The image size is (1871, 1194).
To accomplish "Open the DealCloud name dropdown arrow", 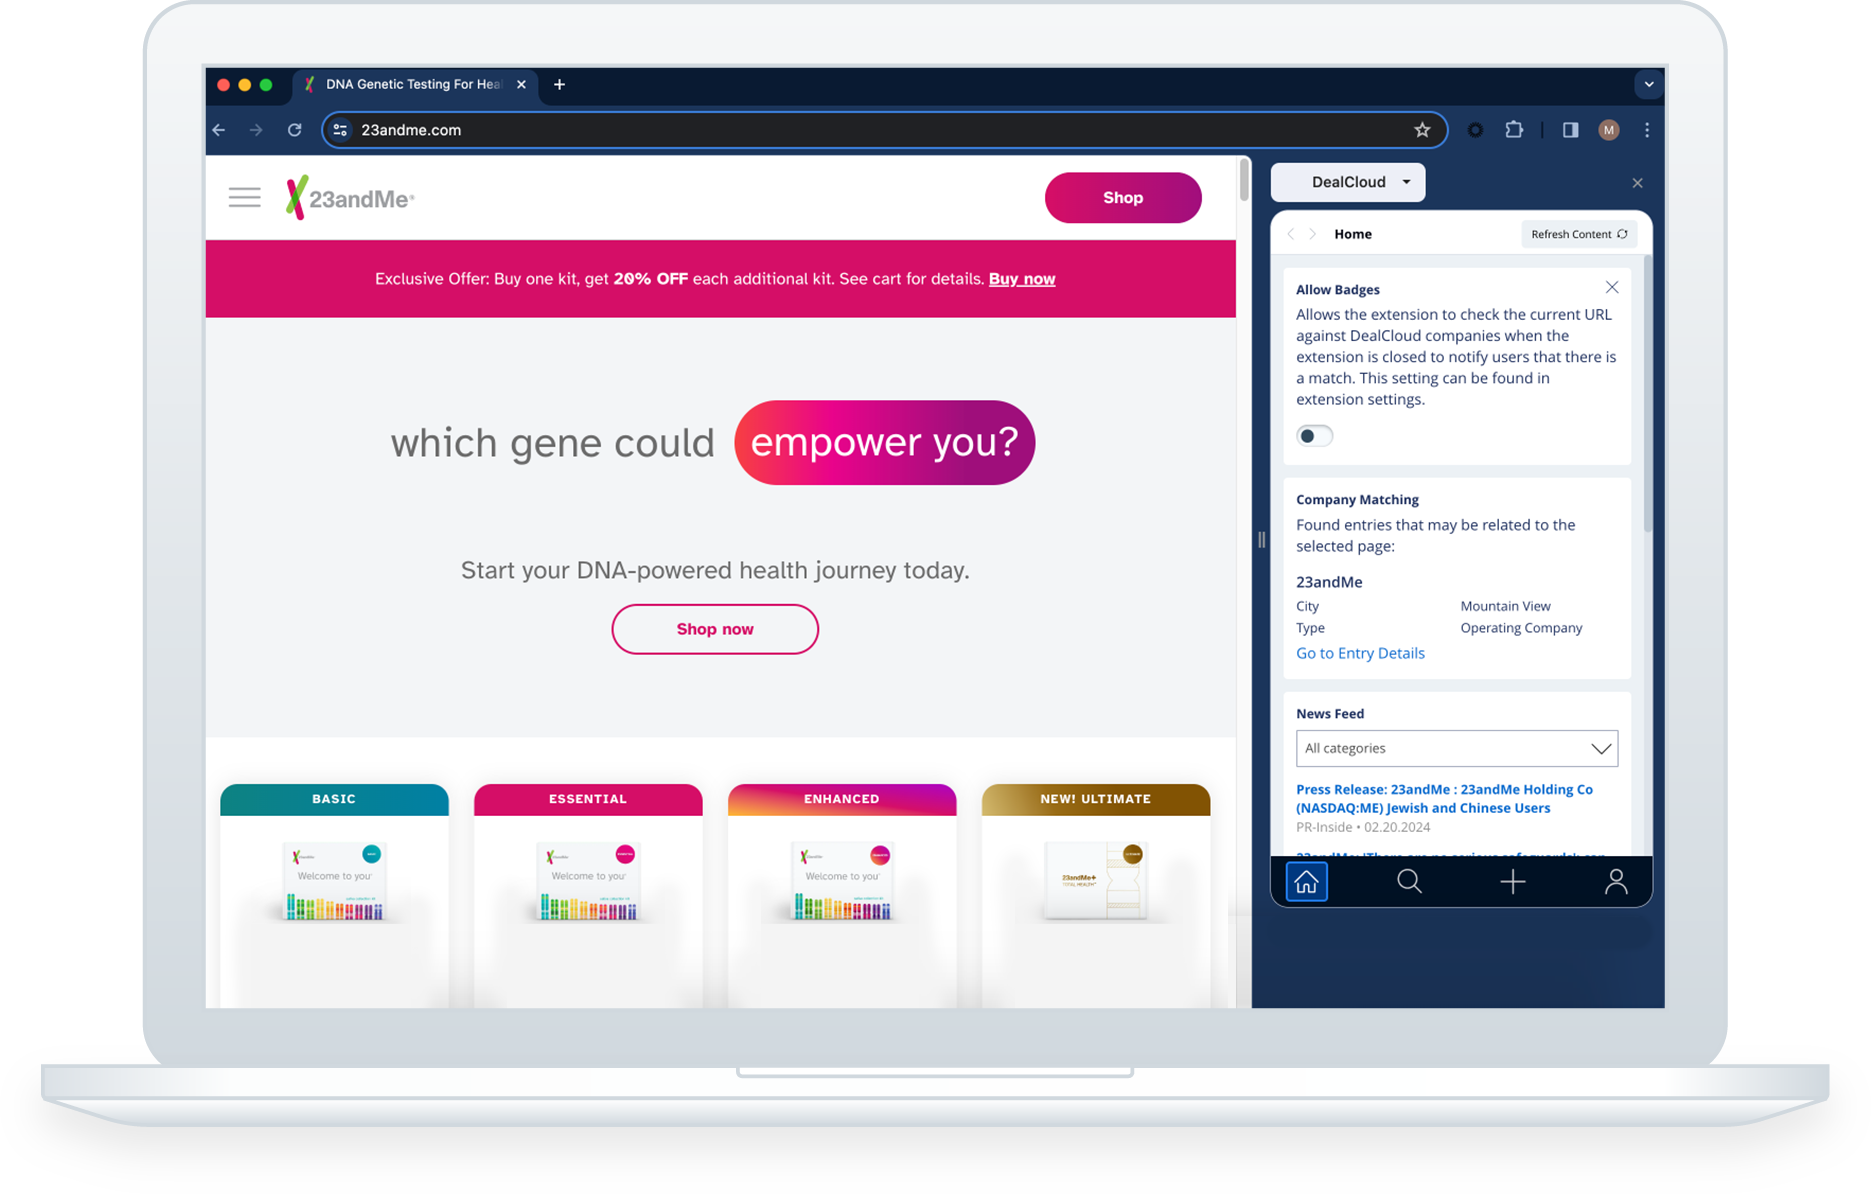I will [x=1407, y=182].
